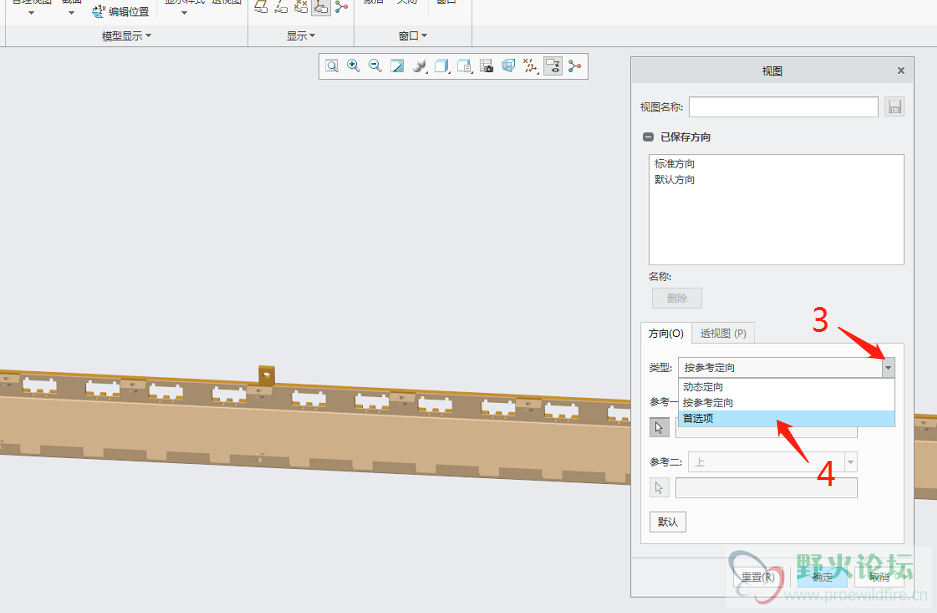Screen dimensions: 937x613
Task: Click the Zoom Out magnifier icon
Action: 375,66
